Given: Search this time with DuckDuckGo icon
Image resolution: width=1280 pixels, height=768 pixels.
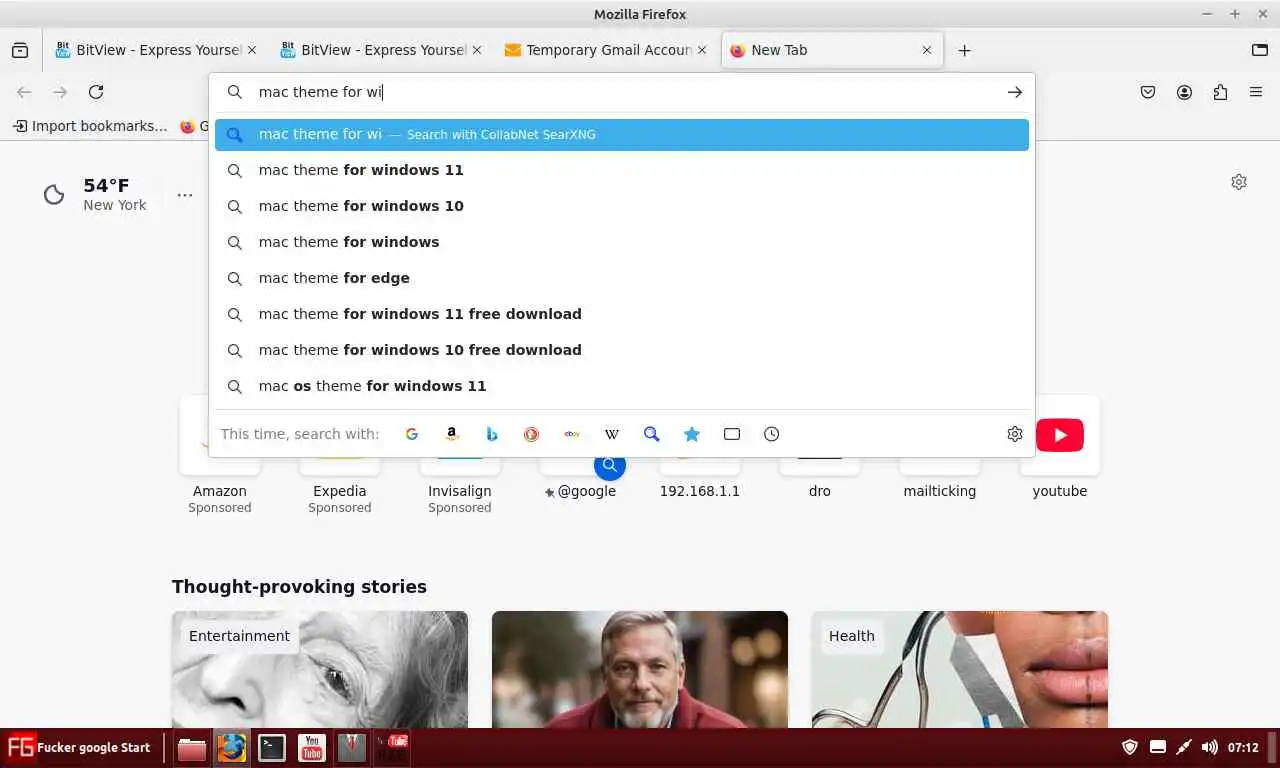Looking at the screenshot, I should click(532, 434).
